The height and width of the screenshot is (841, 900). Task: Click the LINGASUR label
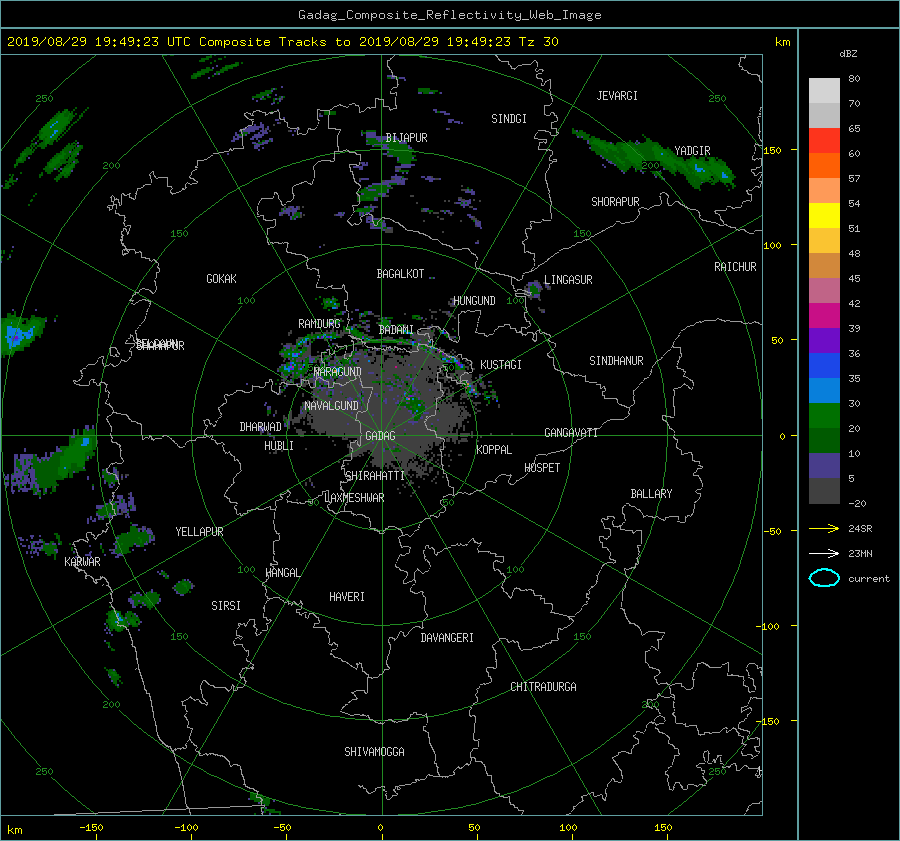point(568,280)
